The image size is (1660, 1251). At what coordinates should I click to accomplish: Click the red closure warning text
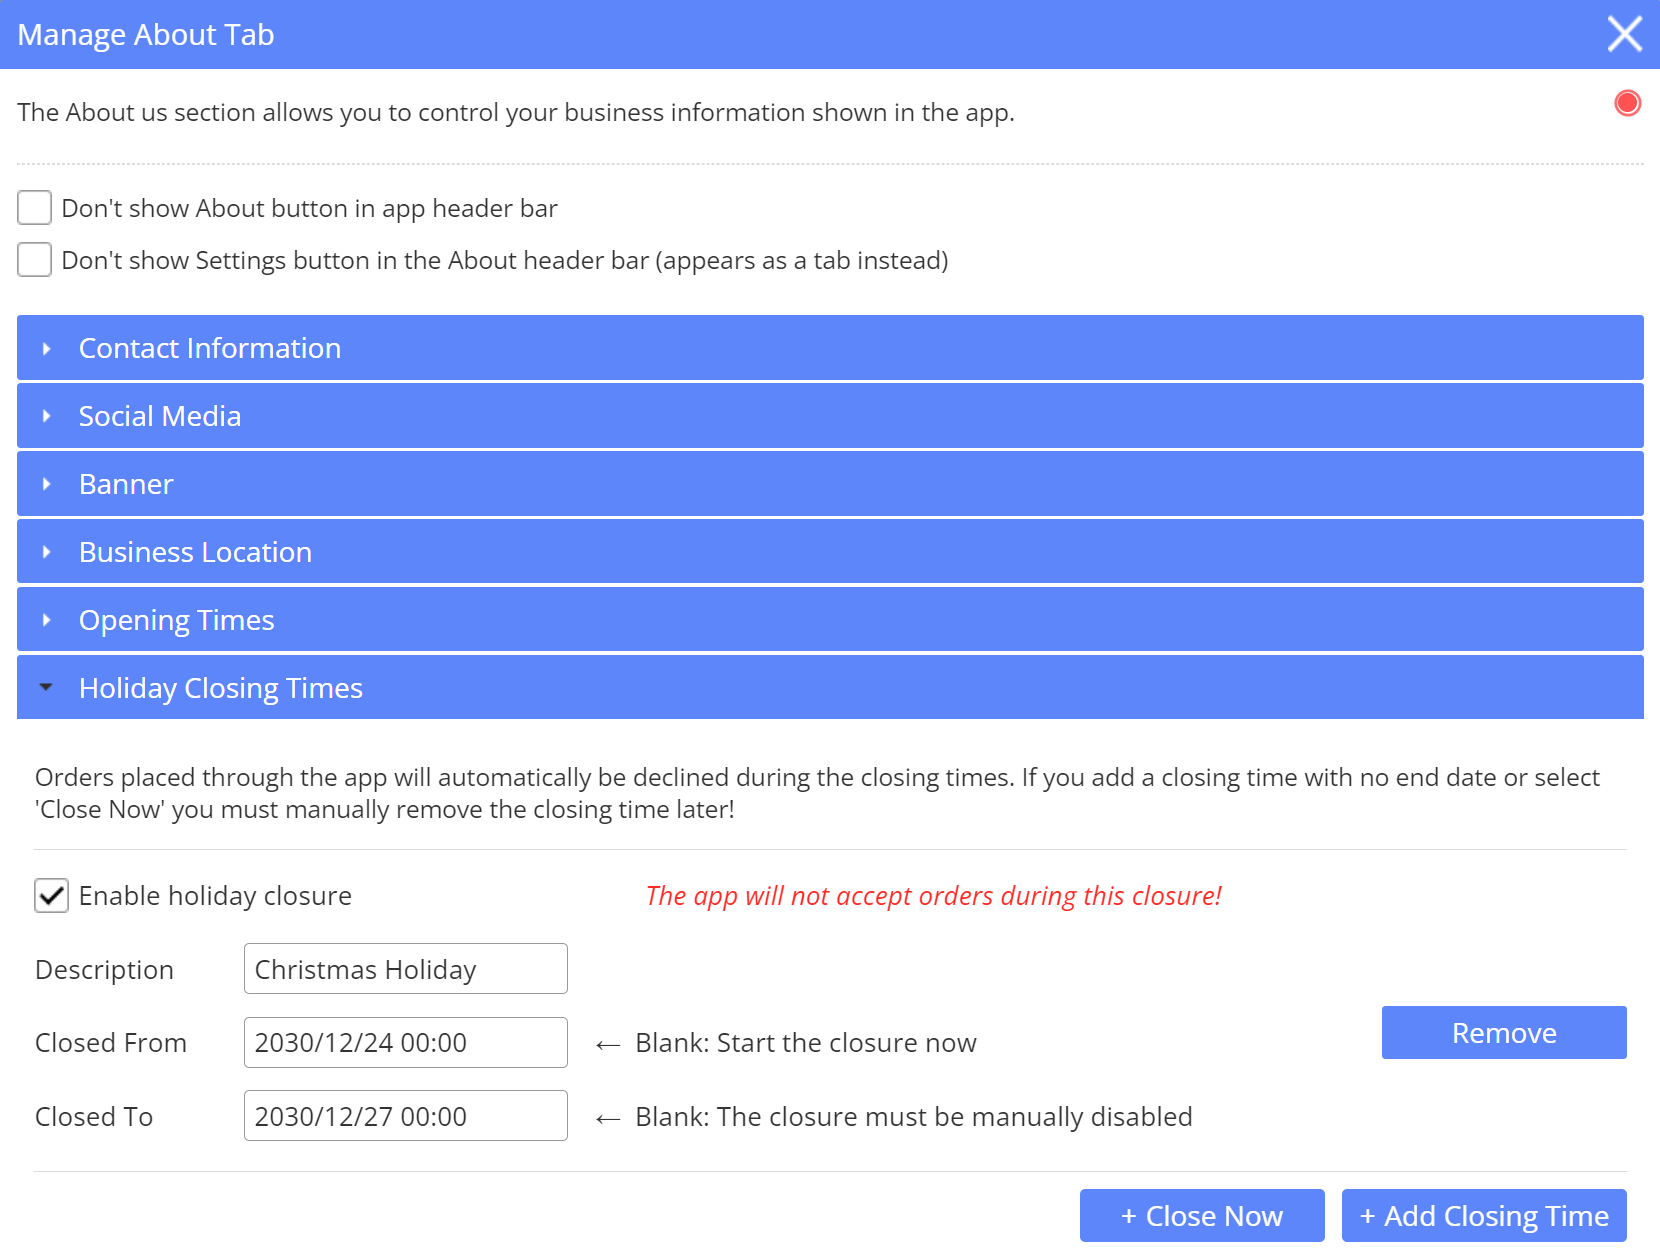coord(933,896)
